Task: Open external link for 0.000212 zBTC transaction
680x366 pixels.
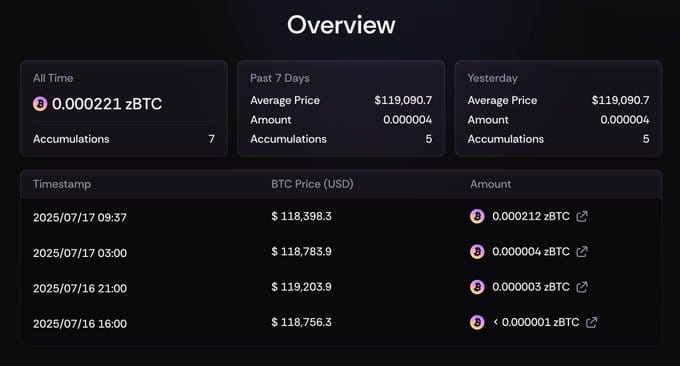Action: tap(582, 216)
